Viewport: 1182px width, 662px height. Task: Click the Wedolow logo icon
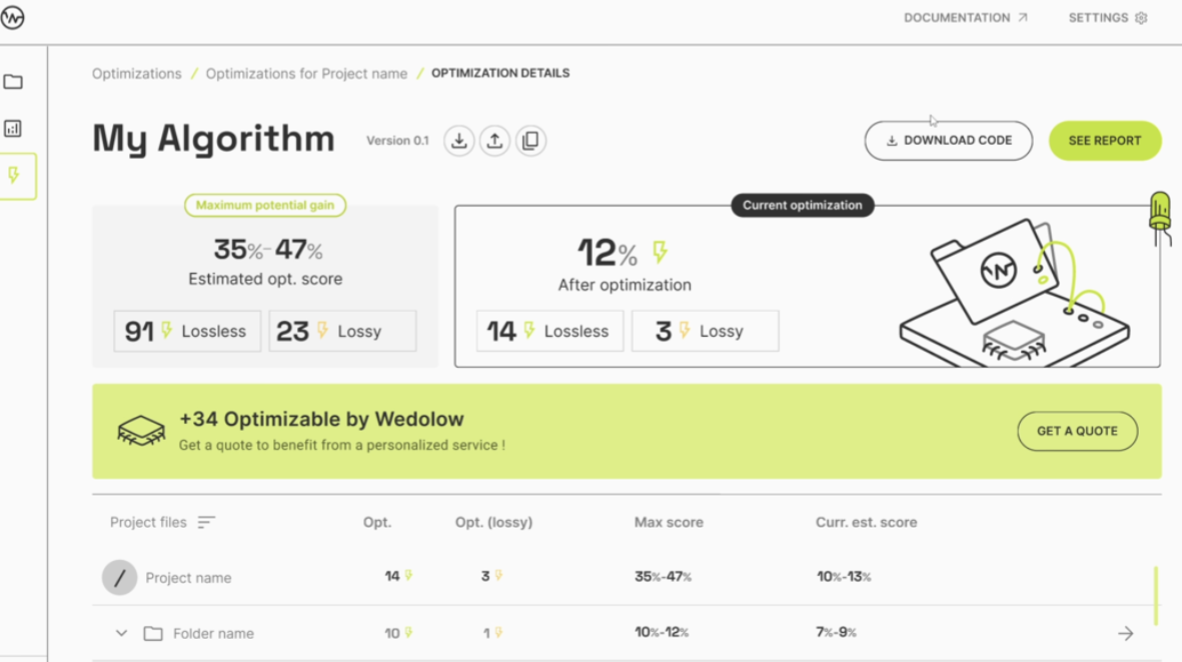tap(13, 18)
